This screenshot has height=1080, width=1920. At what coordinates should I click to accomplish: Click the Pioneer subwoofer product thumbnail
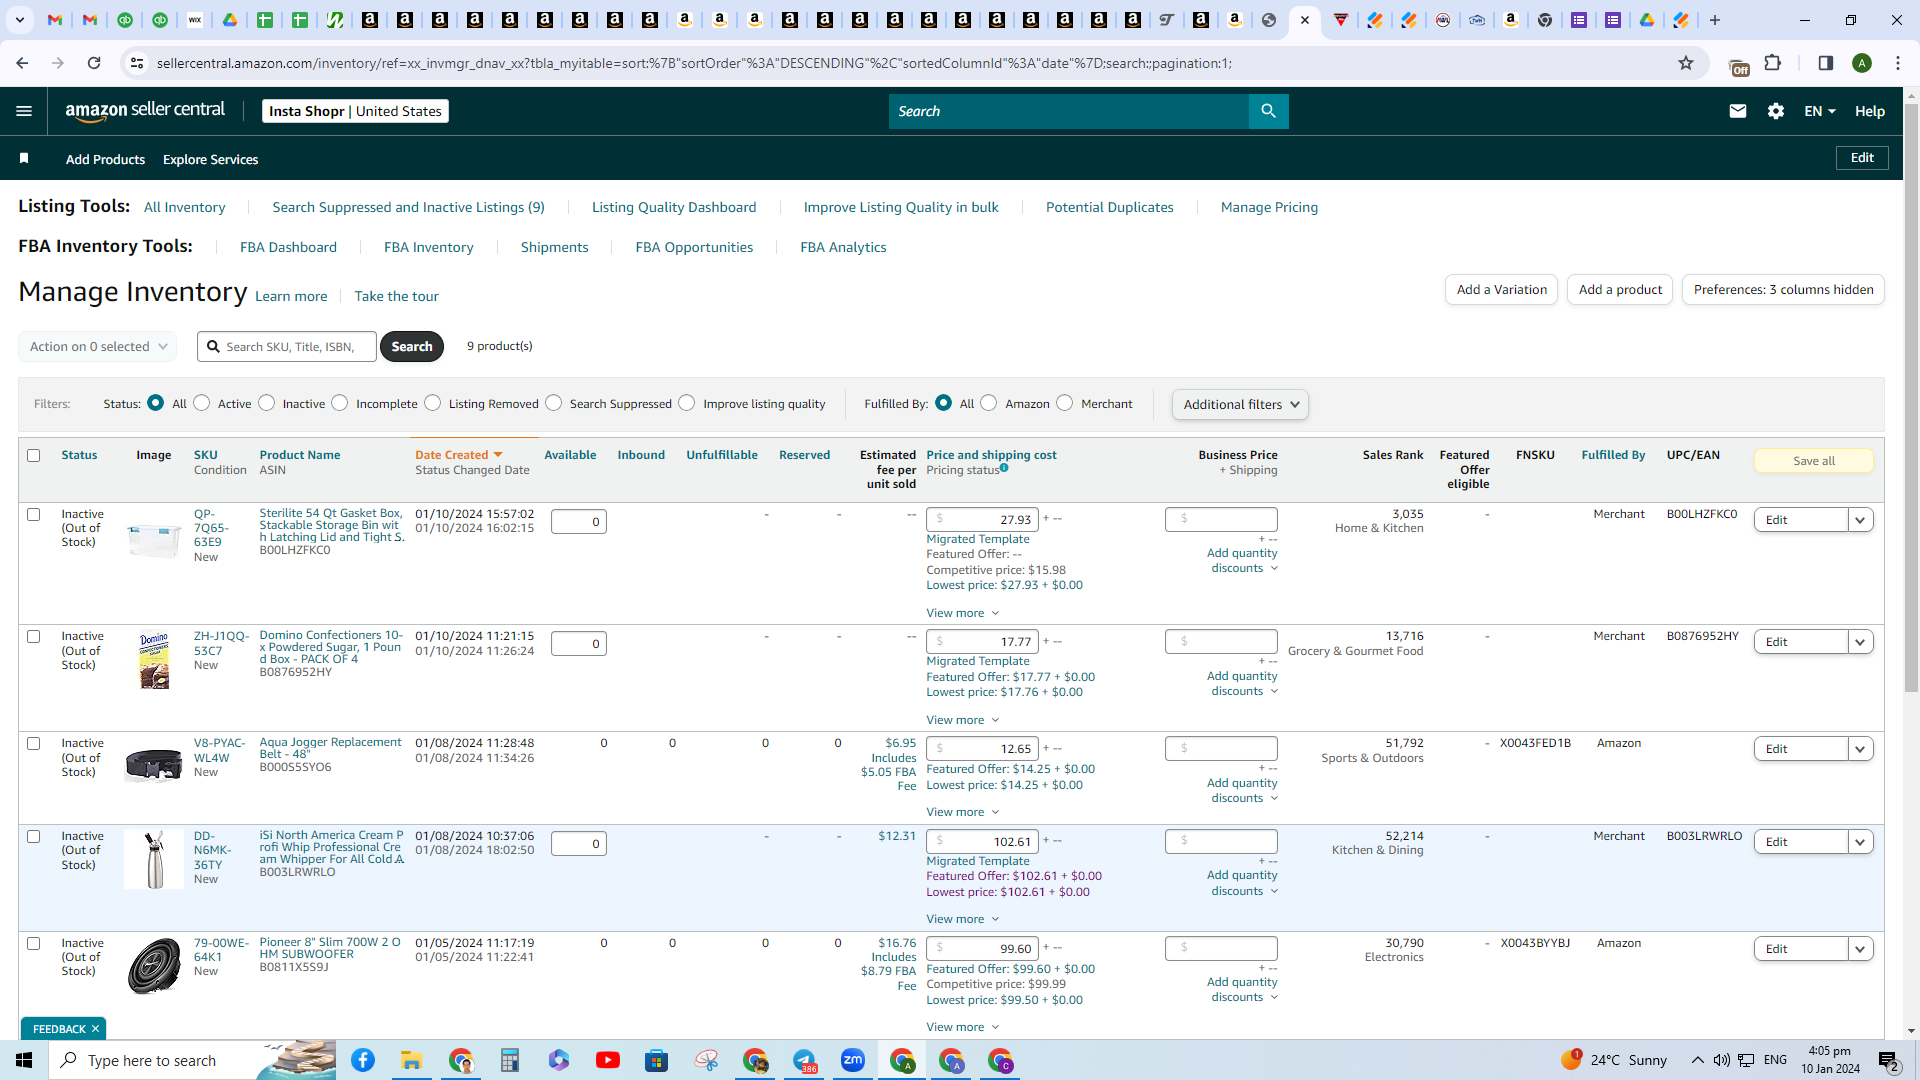click(154, 966)
